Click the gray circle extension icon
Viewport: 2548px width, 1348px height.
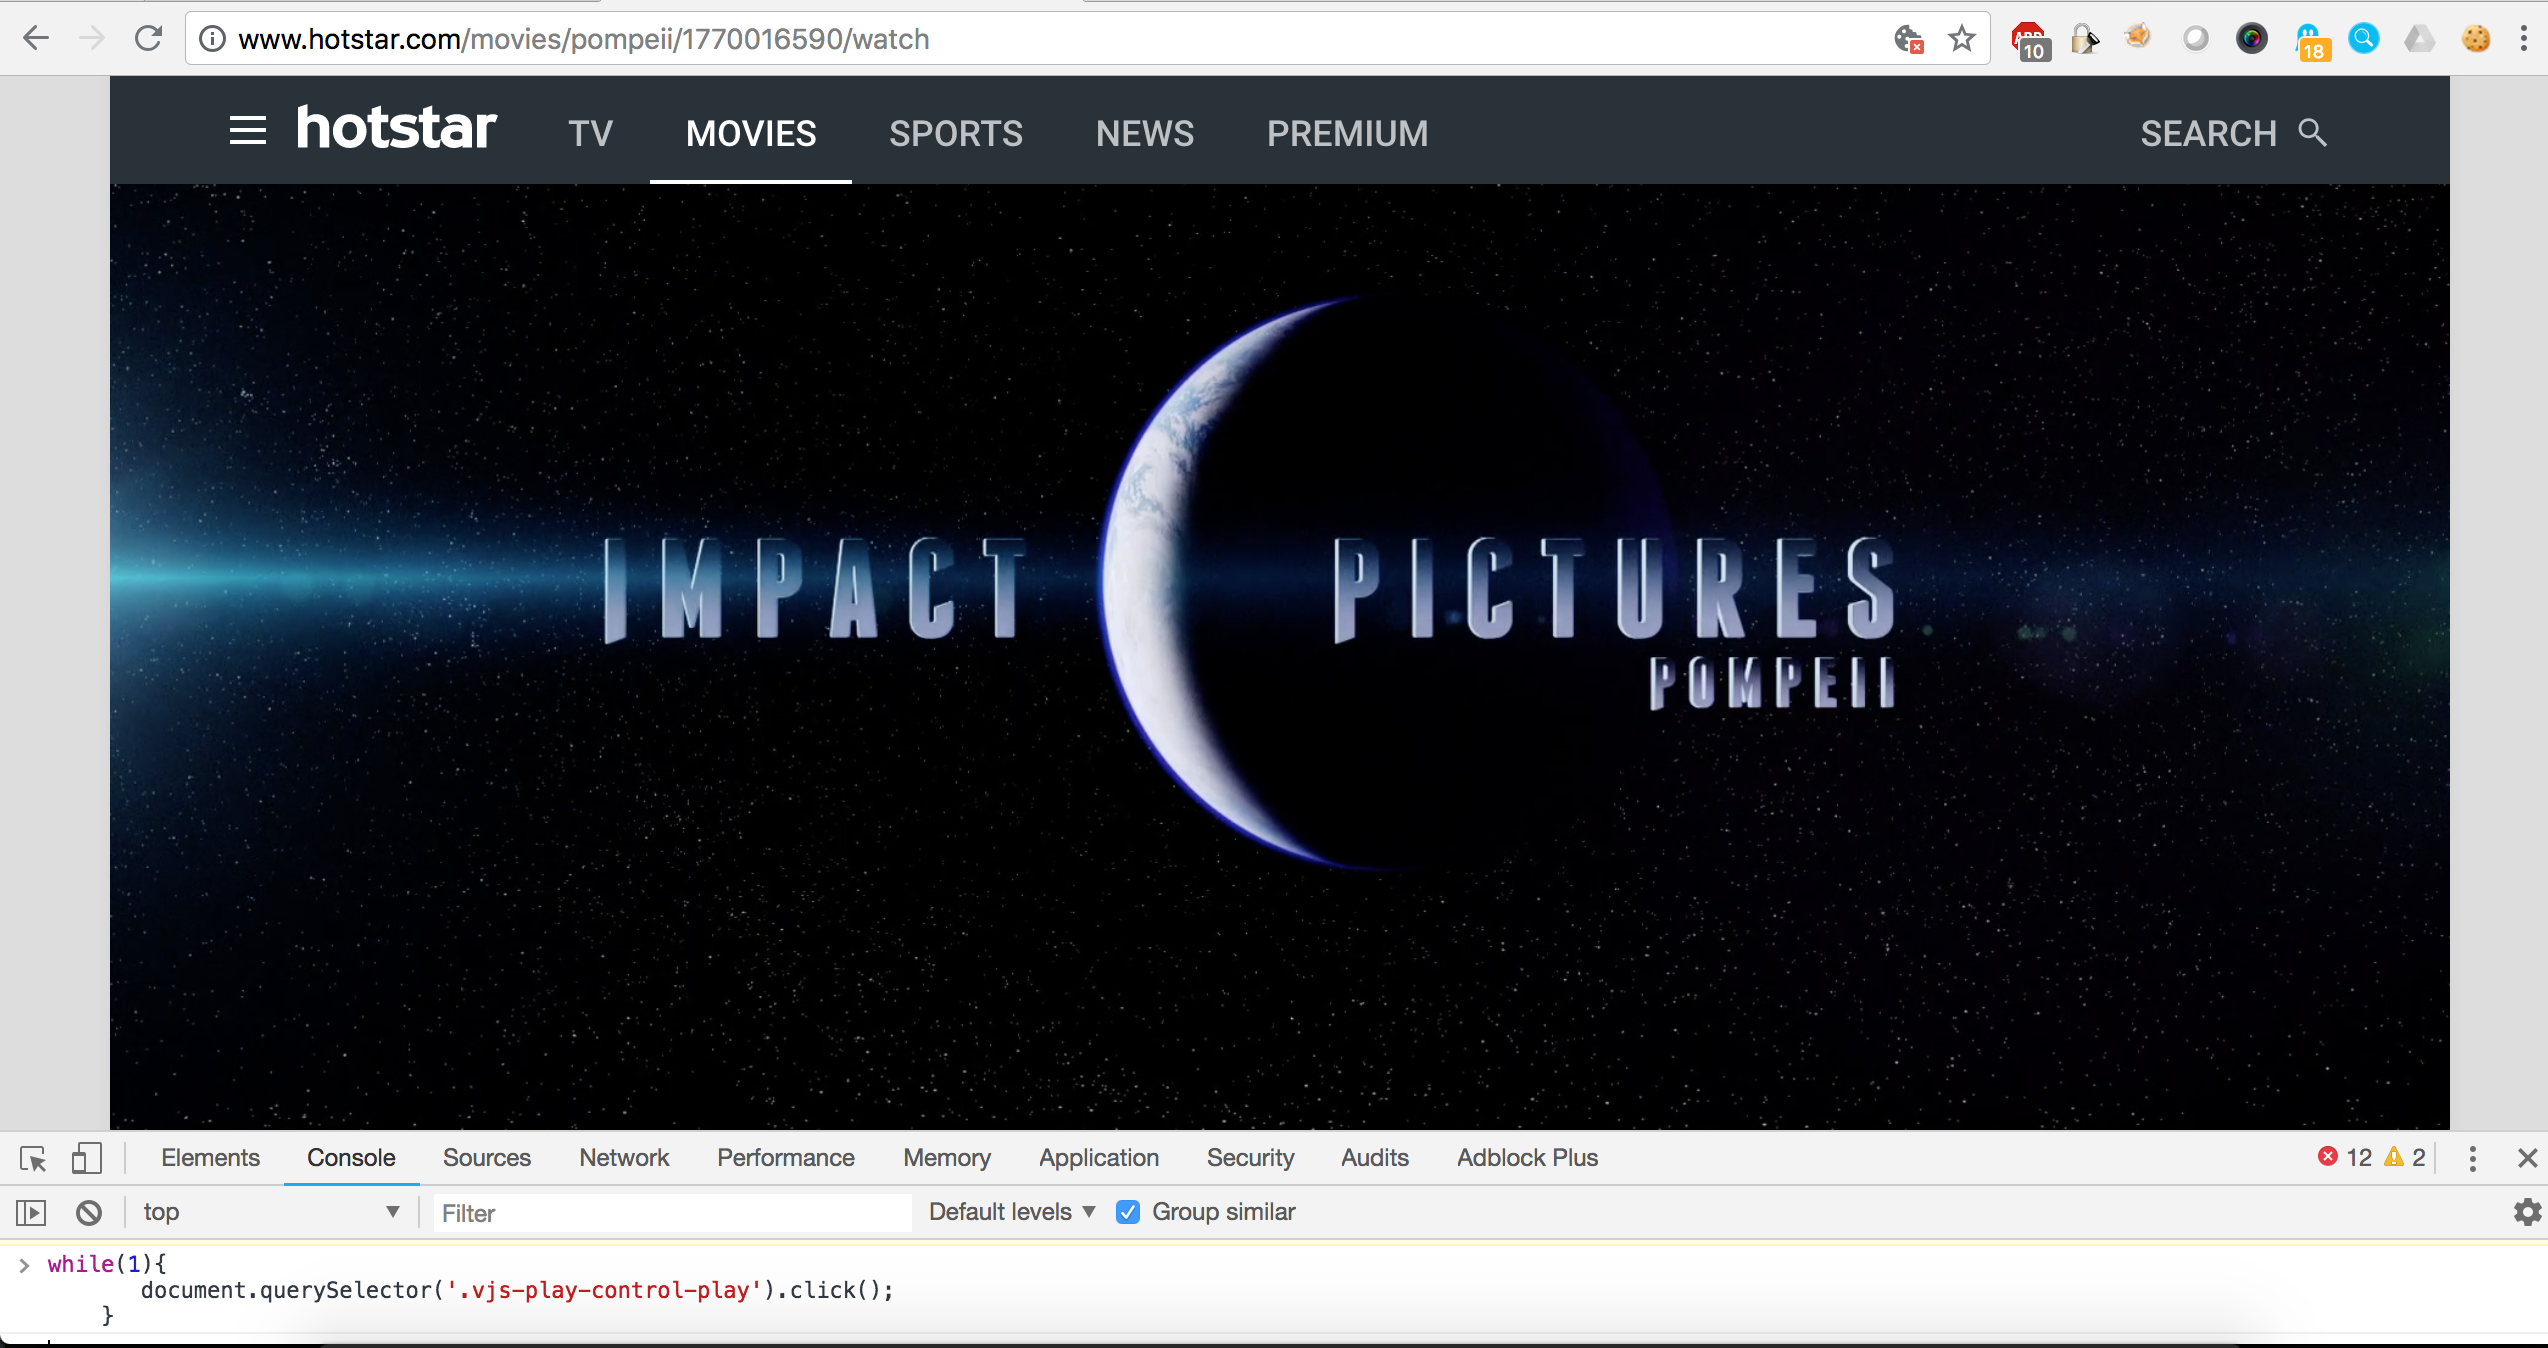(2195, 39)
